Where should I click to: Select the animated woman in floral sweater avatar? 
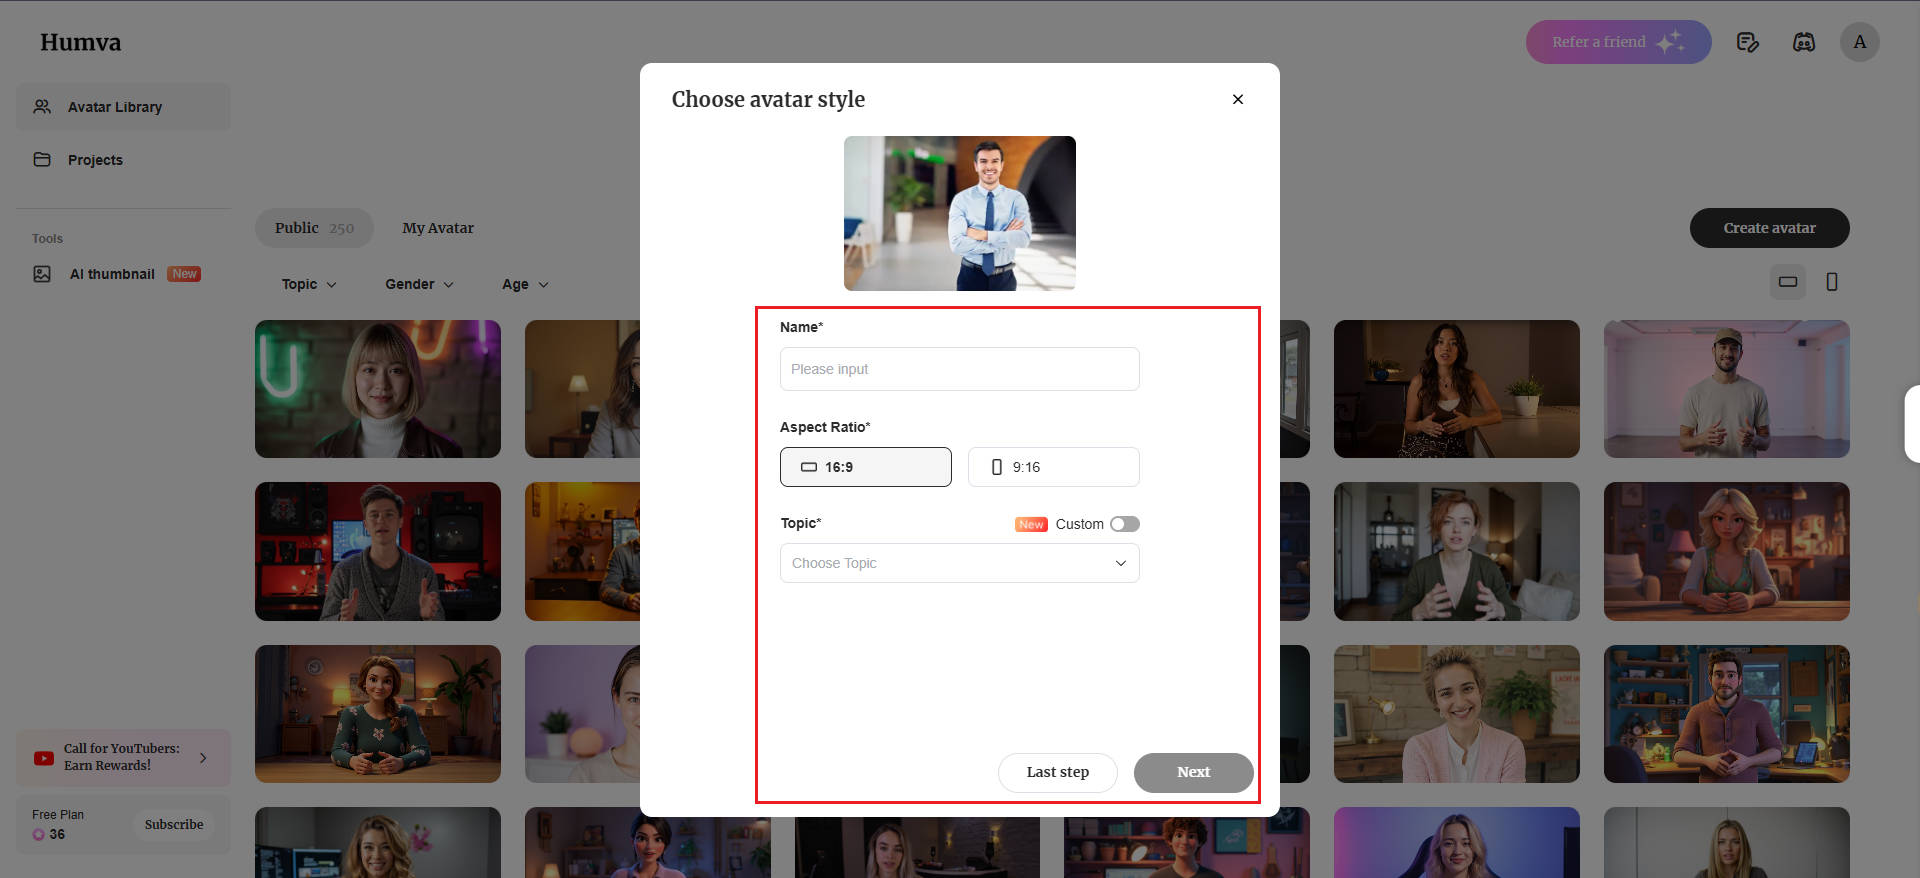click(378, 714)
